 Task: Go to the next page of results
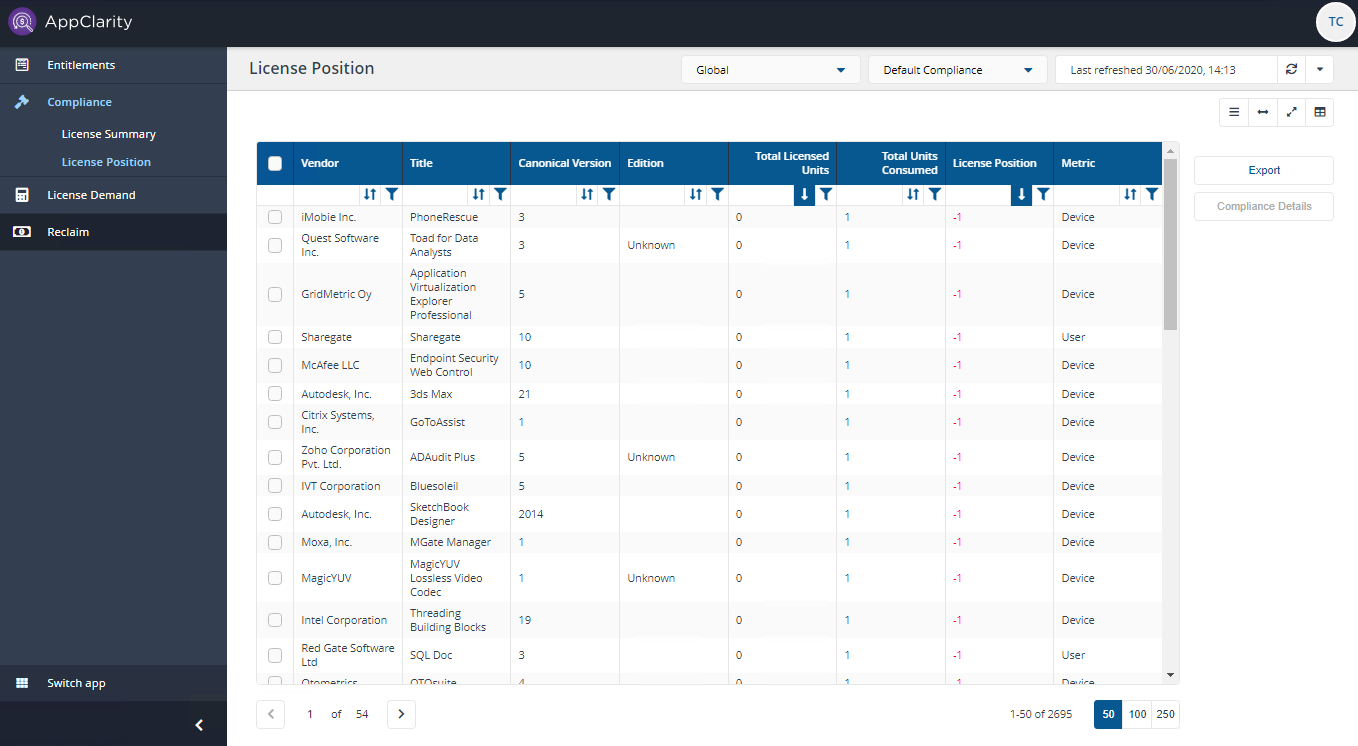401,714
